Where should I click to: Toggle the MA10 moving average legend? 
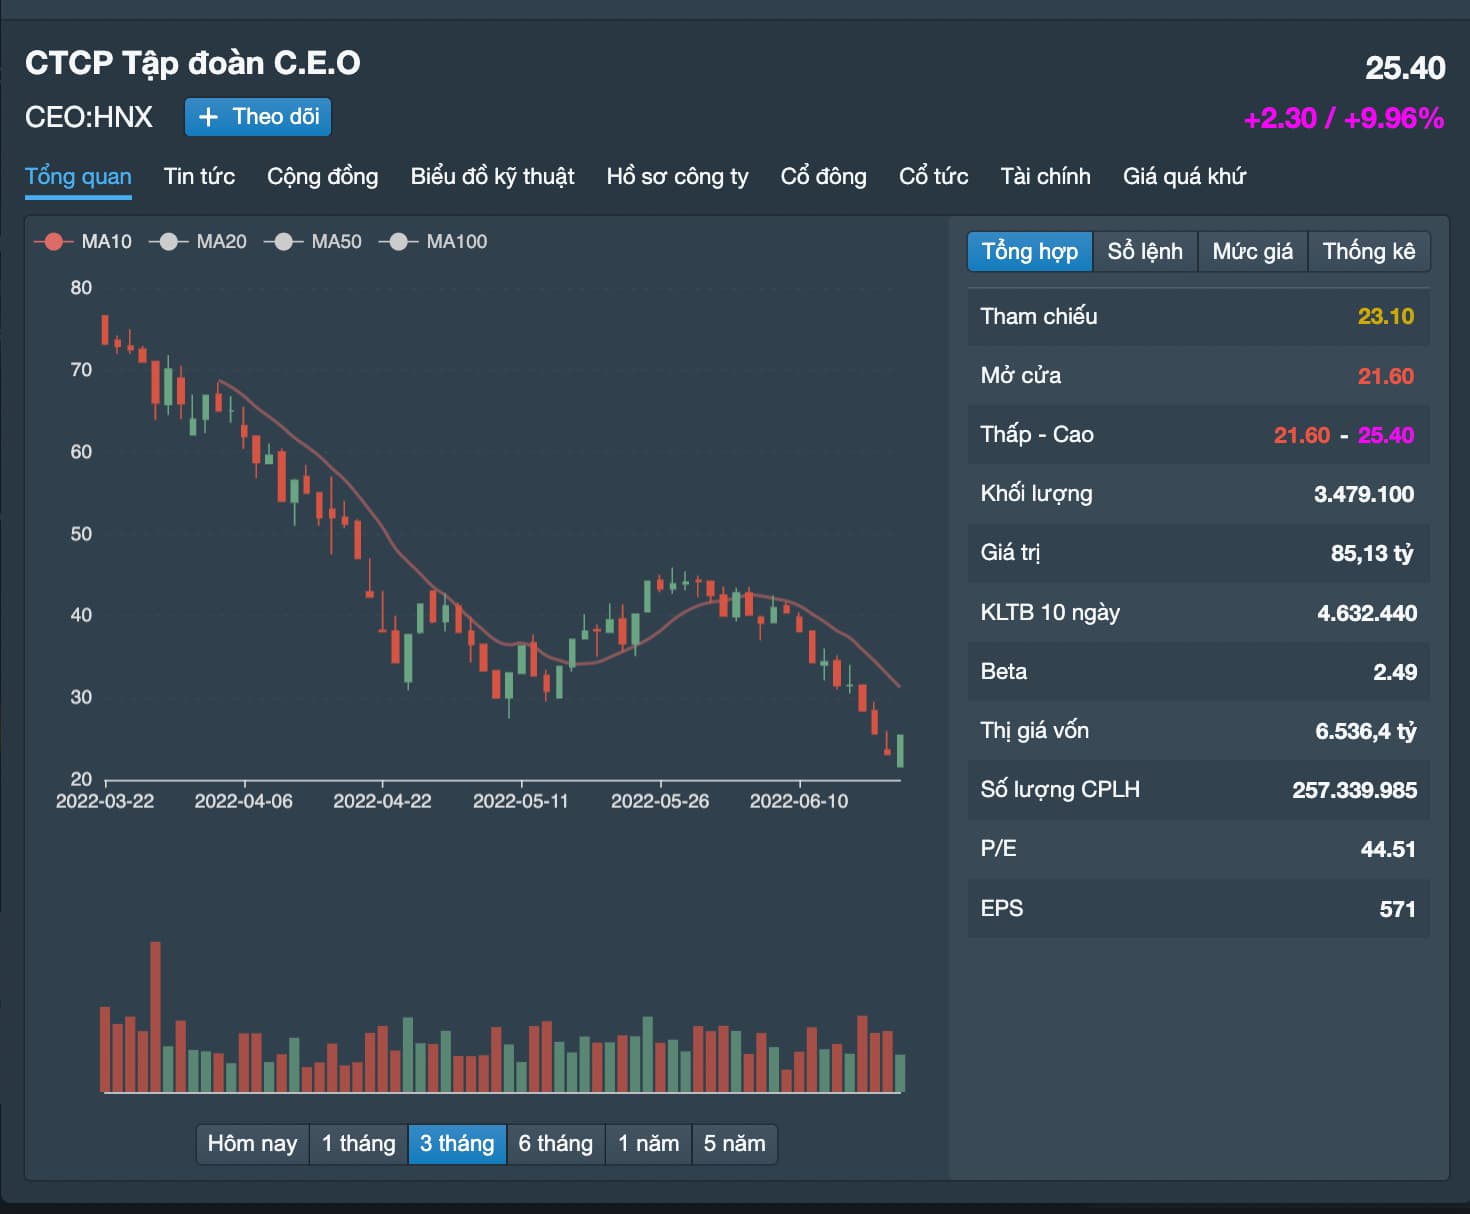click(x=83, y=241)
